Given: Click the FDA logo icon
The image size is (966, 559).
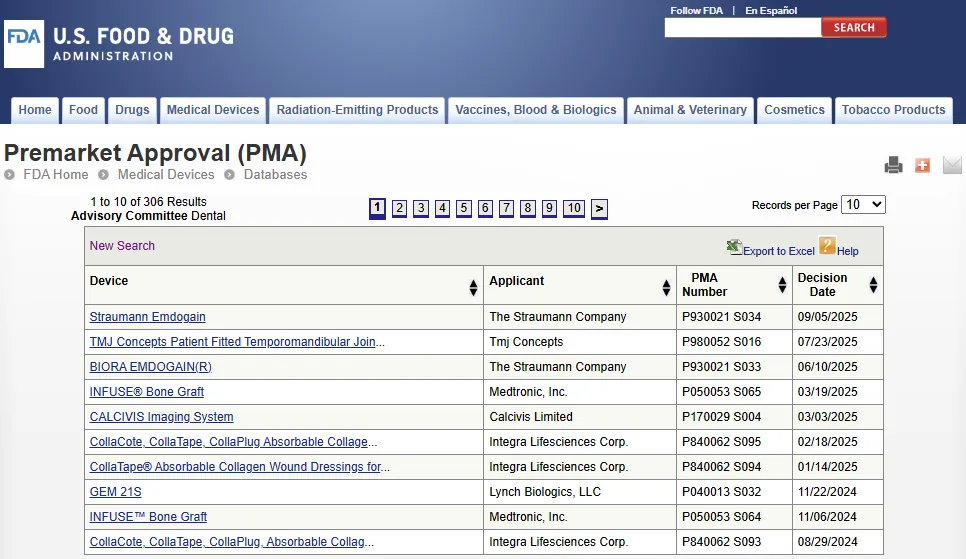Looking at the screenshot, I should [x=24, y=44].
